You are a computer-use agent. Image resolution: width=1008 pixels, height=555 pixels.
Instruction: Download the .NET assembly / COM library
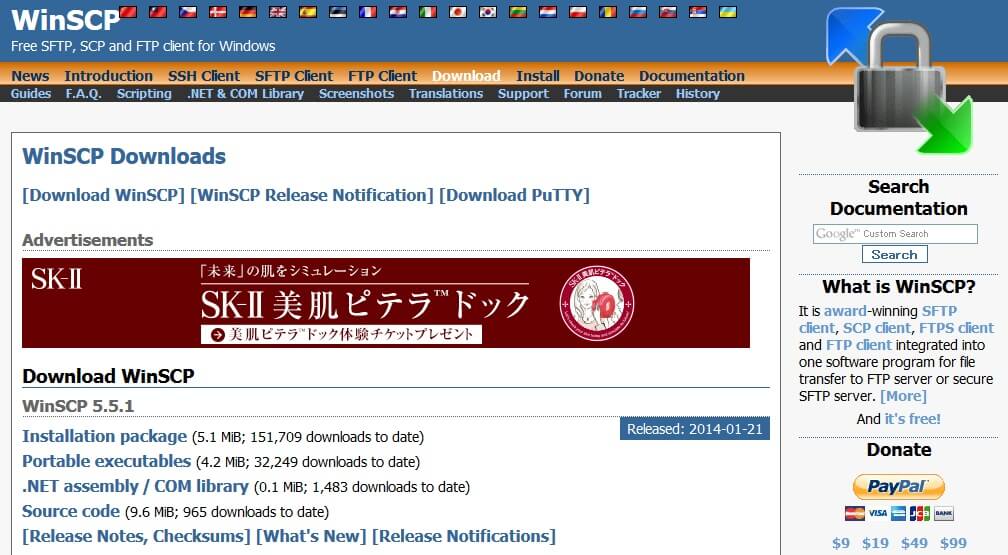tap(135, 486)
